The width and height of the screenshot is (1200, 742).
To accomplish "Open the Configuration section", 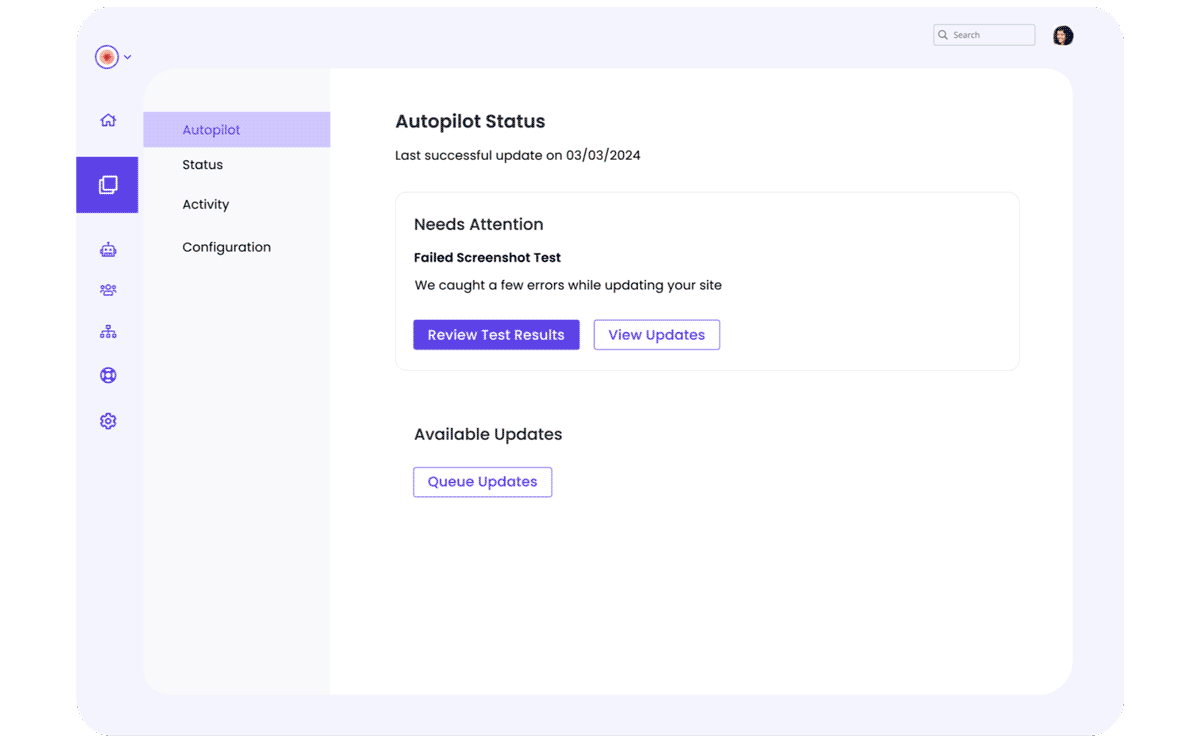I will (226, 247).
